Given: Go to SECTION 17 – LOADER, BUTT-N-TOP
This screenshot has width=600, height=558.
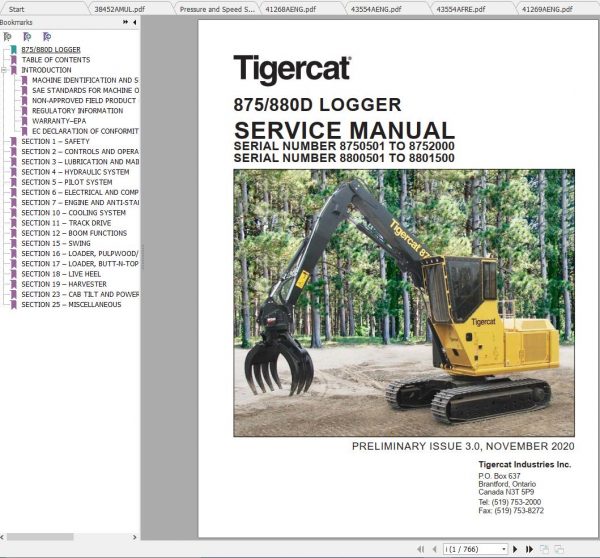Looking at the screenshot, I should tap(80, 264).
